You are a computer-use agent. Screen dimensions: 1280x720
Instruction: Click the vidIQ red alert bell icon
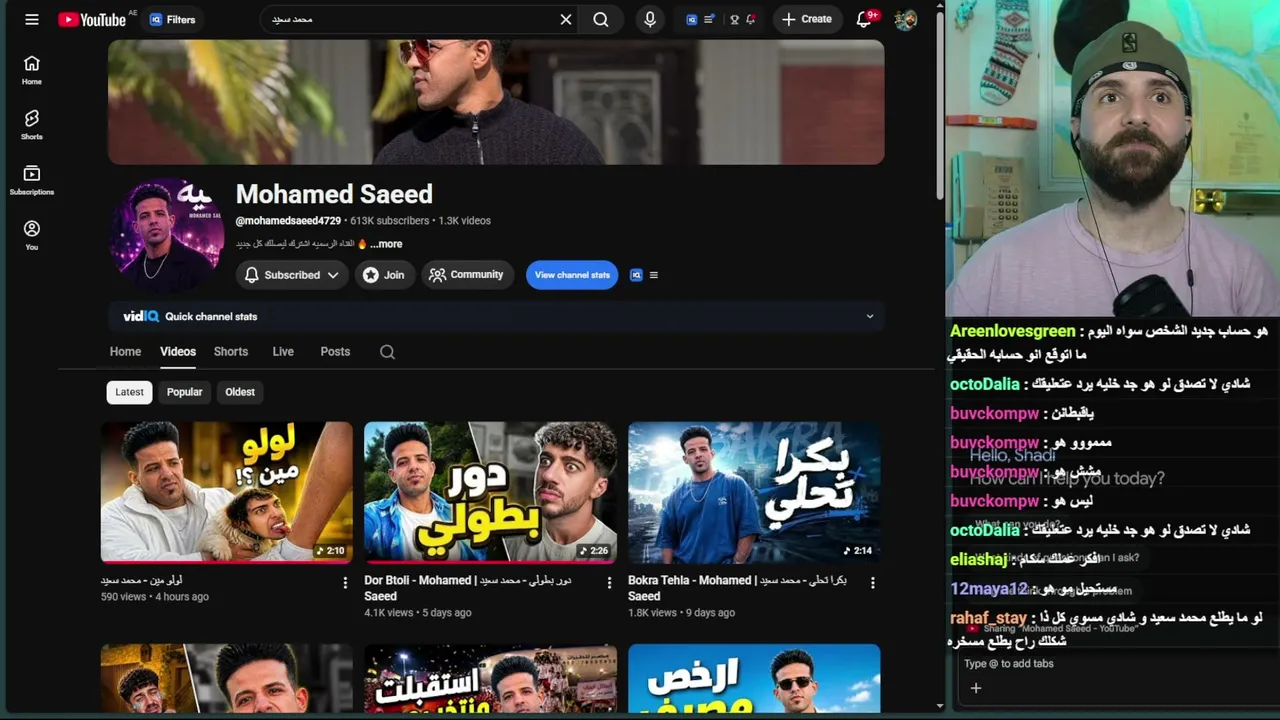tap(751, 19)
